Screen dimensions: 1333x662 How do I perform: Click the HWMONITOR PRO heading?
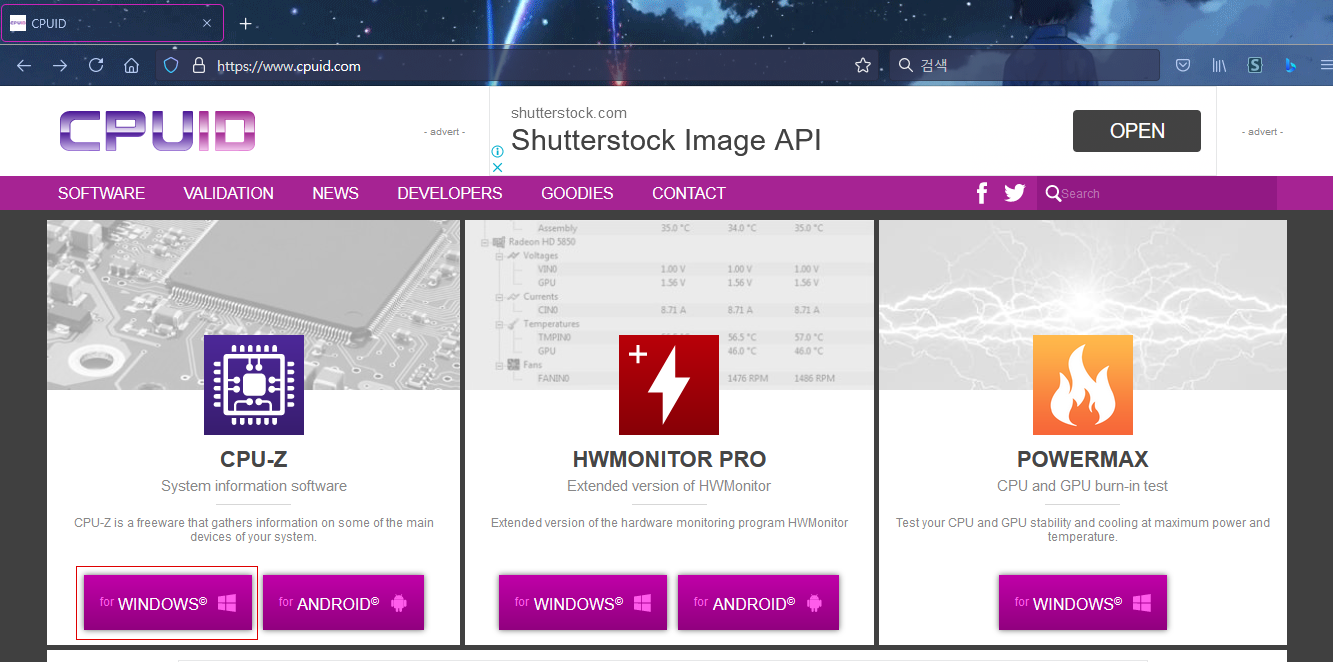point(669,460)
